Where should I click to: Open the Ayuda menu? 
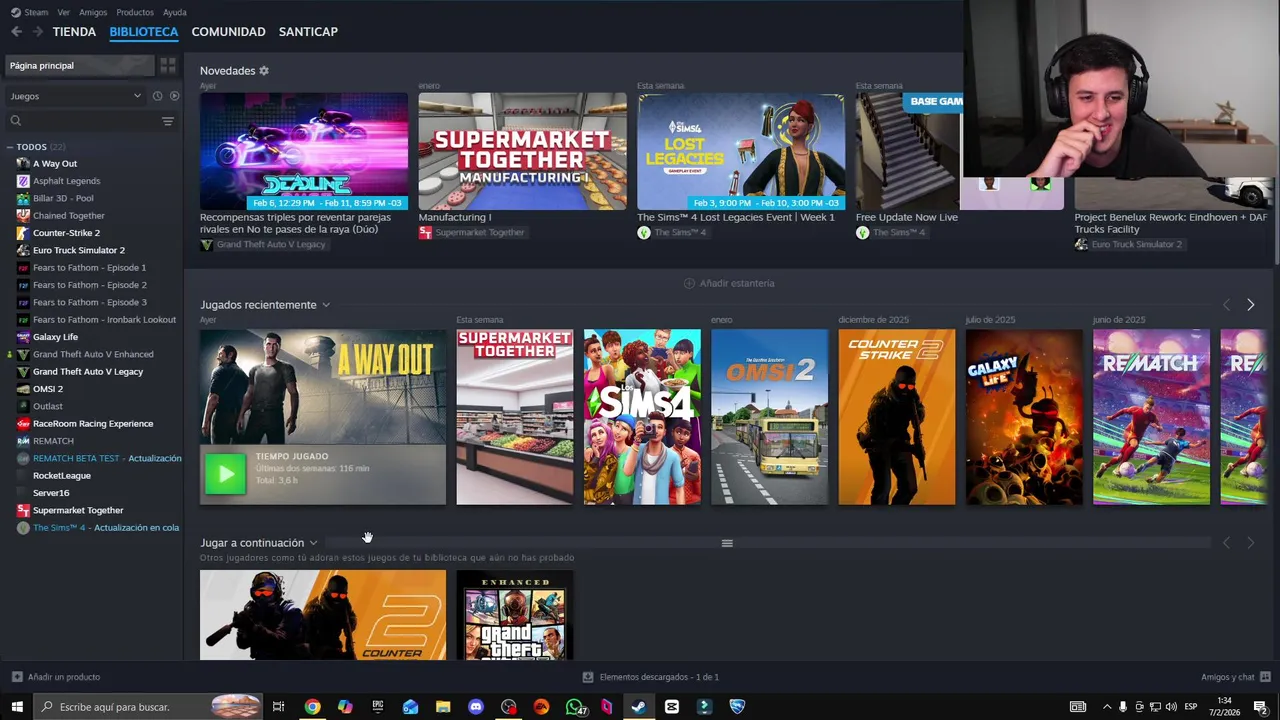tap(175, 12)
